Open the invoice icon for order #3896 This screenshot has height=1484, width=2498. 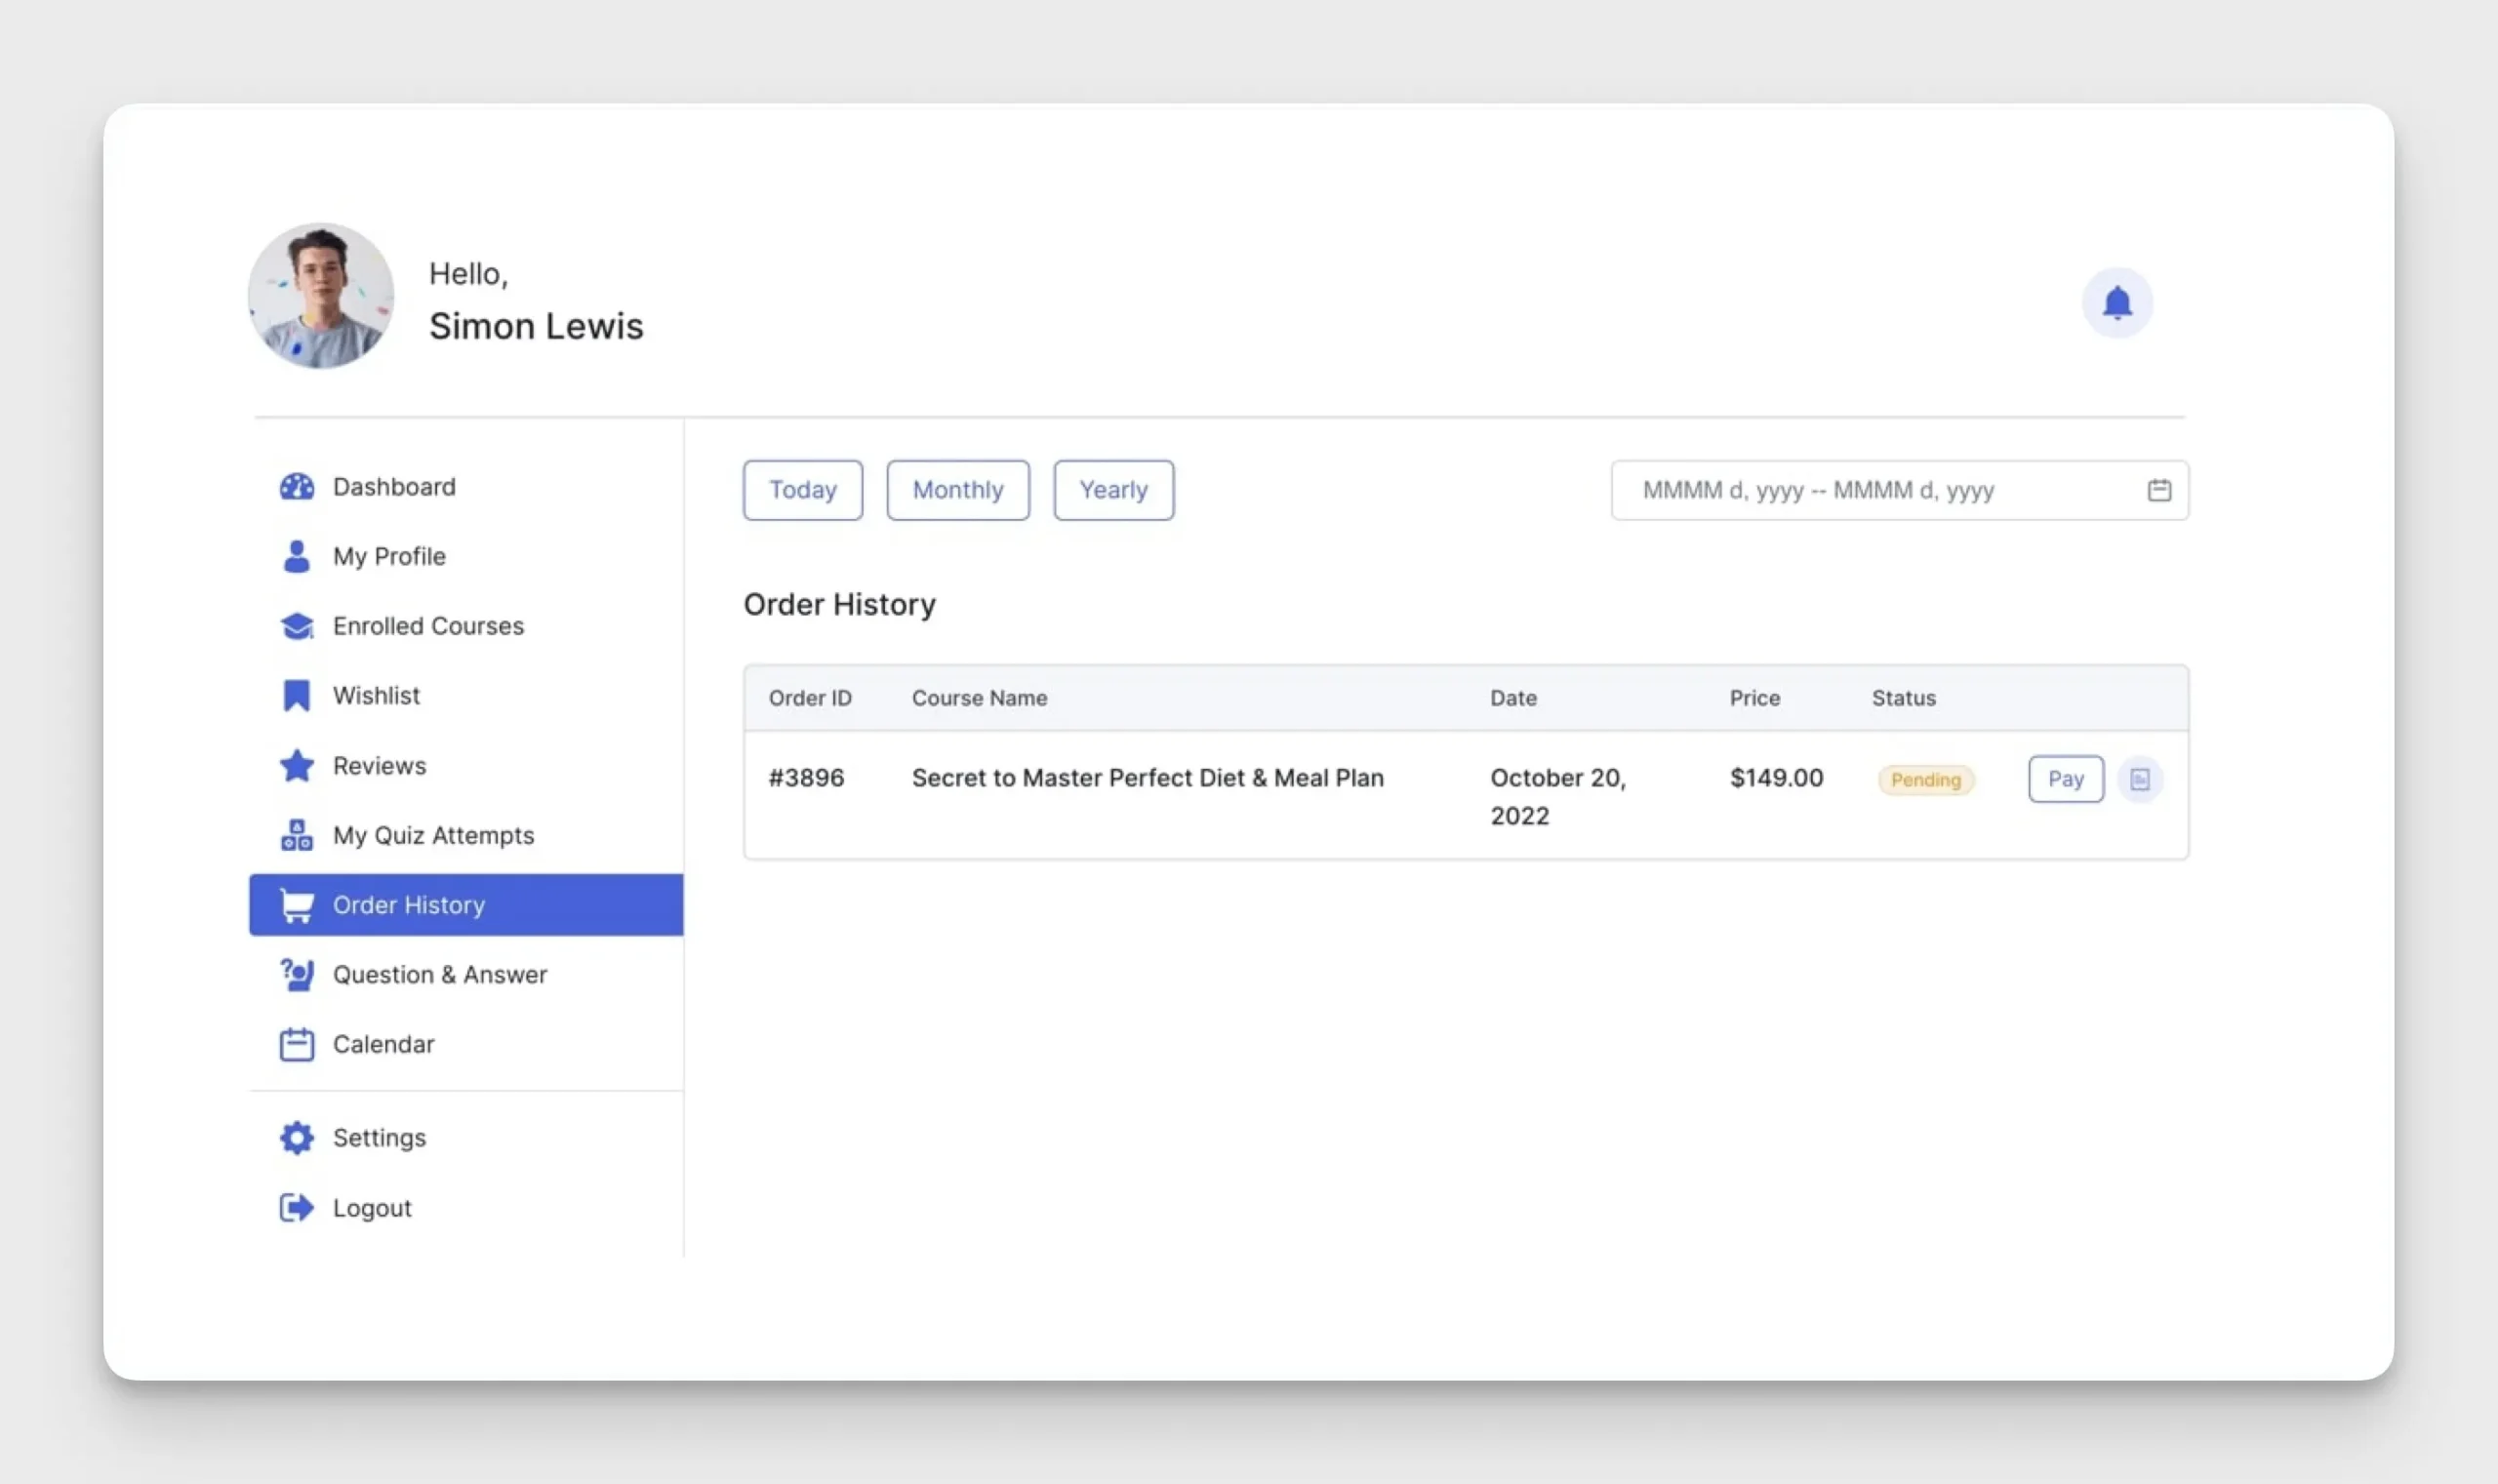coord(2140,779)
